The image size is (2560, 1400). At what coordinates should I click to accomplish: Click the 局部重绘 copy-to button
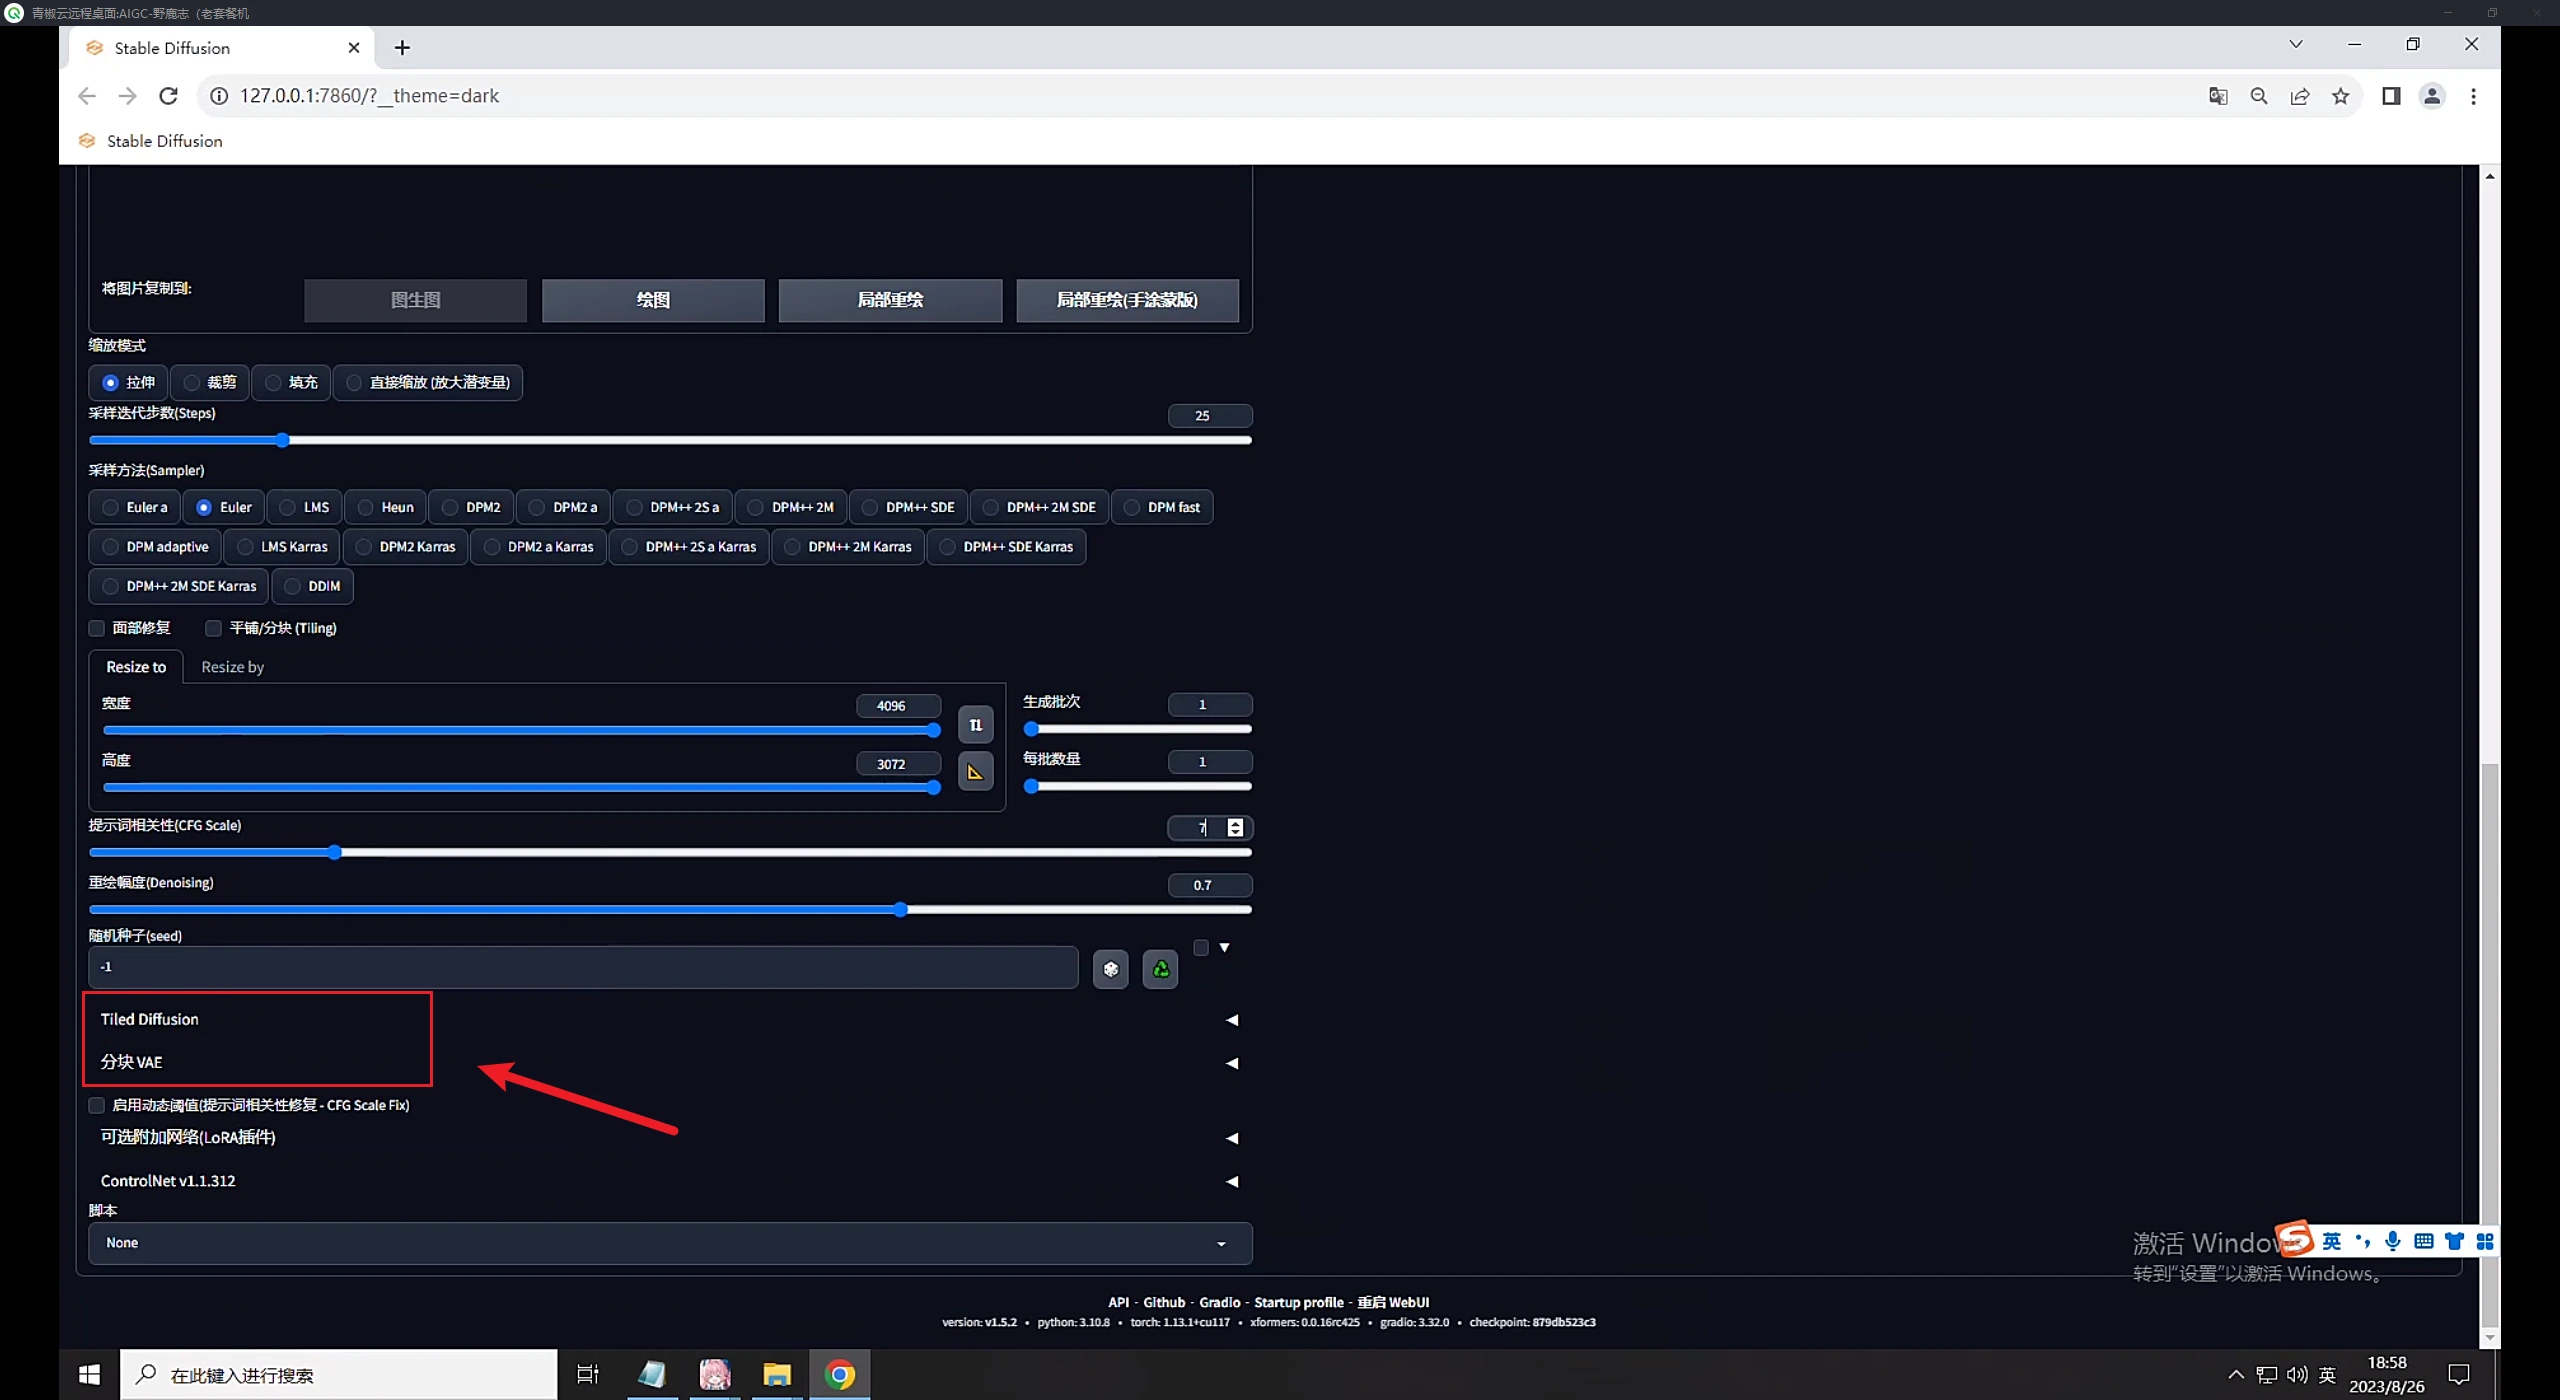pyautogui.click(x=890, y=300)
